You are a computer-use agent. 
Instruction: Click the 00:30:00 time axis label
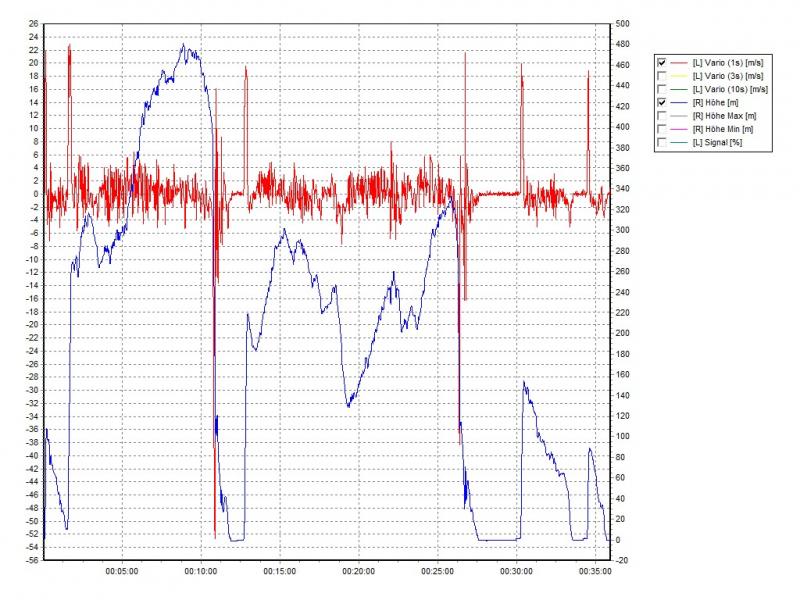click(x=516, y=572)
